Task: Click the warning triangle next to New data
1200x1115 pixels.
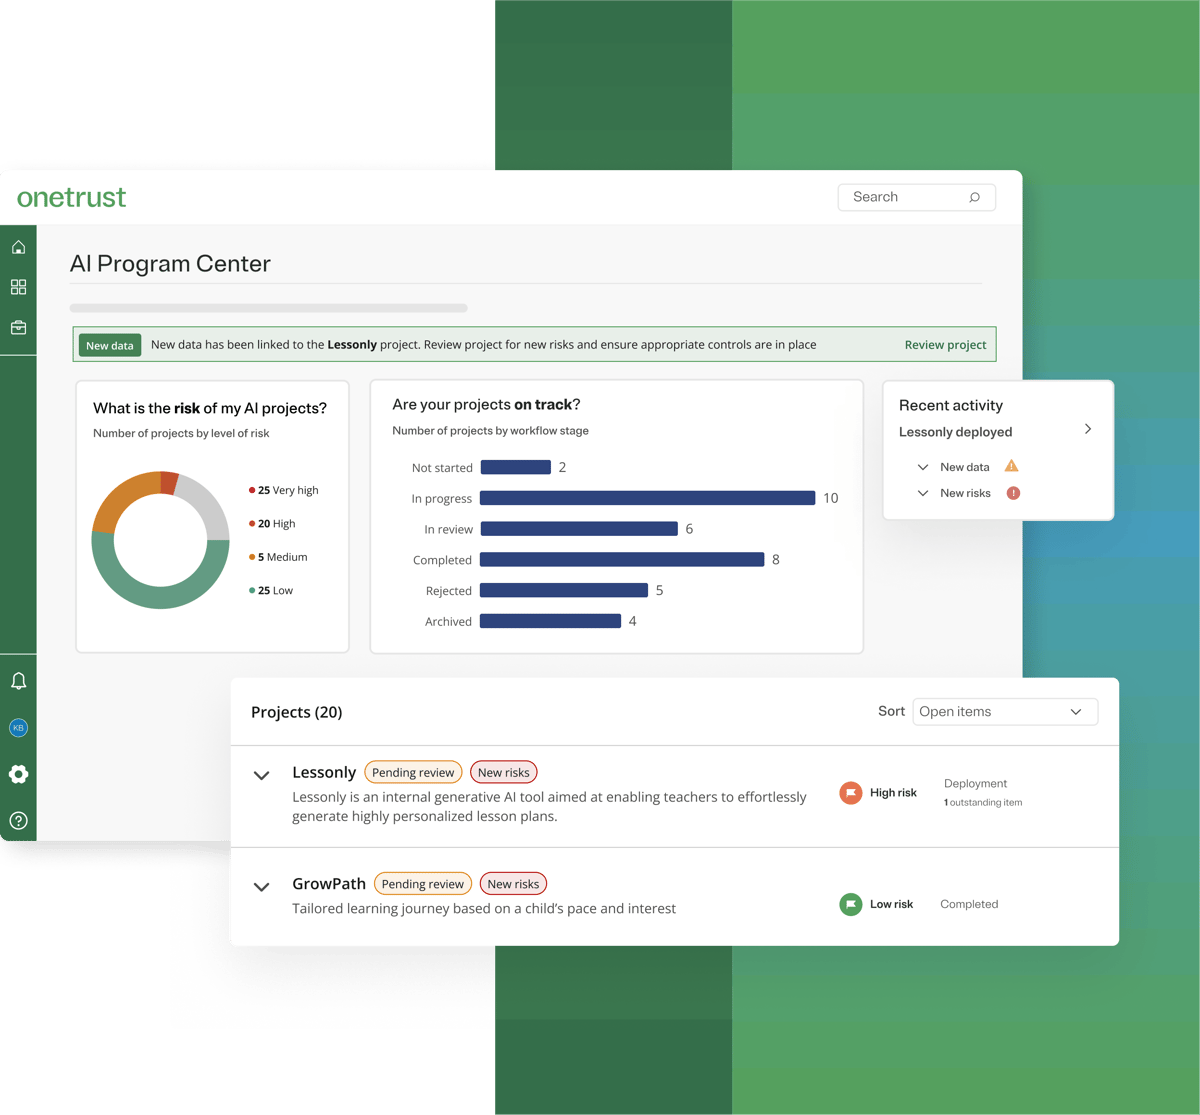Action: (1010, 466)
